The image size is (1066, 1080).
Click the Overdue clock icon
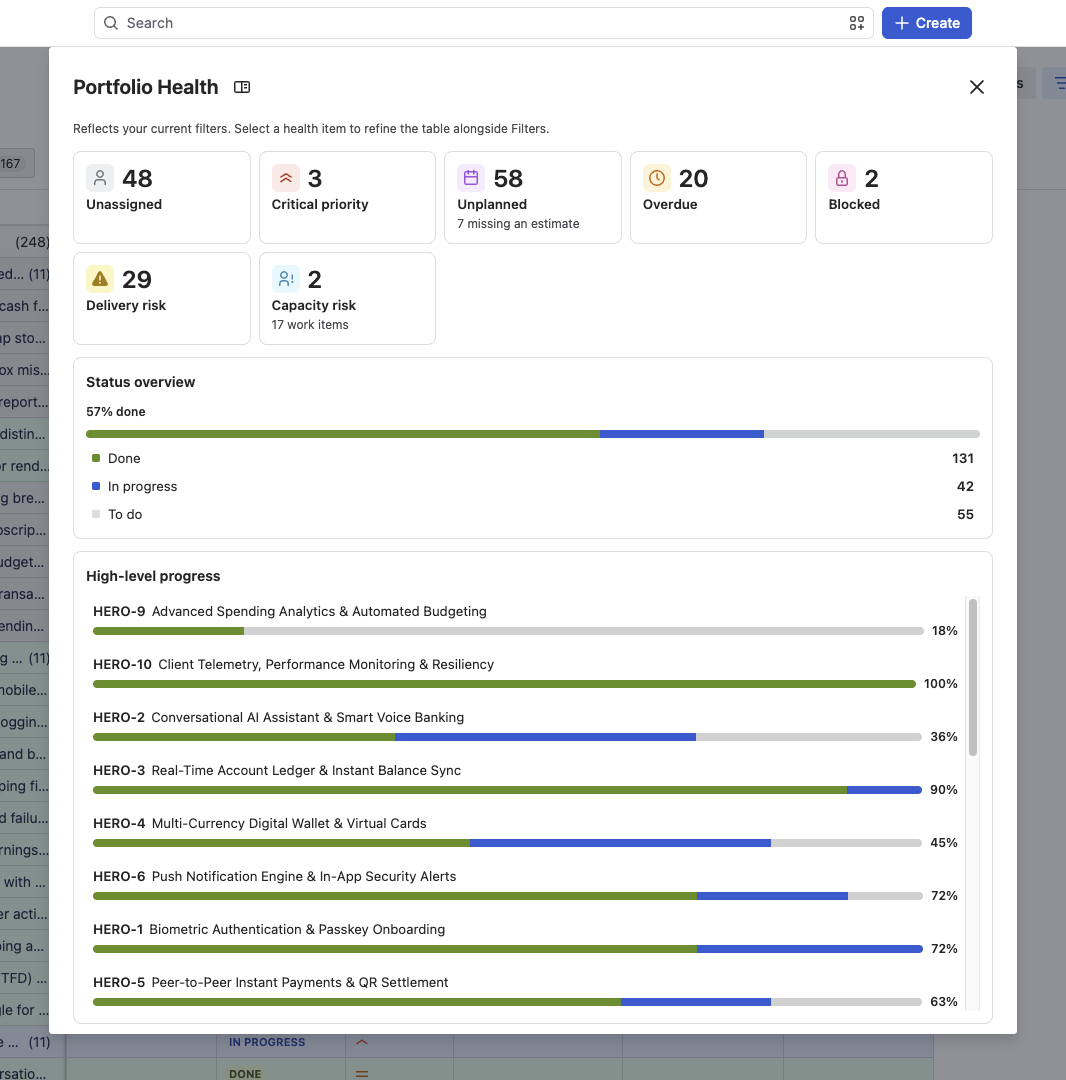[657, 178]
